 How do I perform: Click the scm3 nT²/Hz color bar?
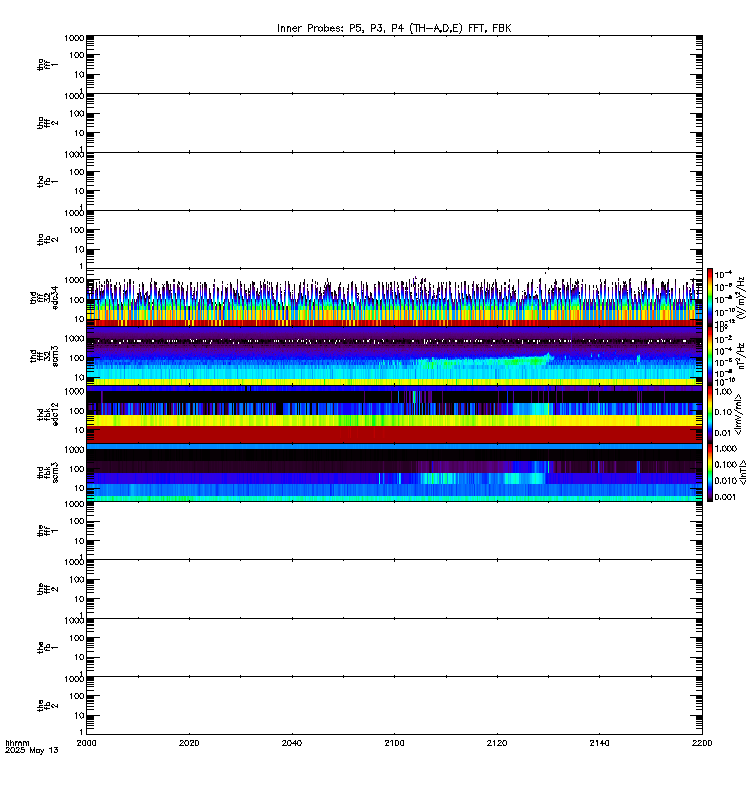coord(710,356)
